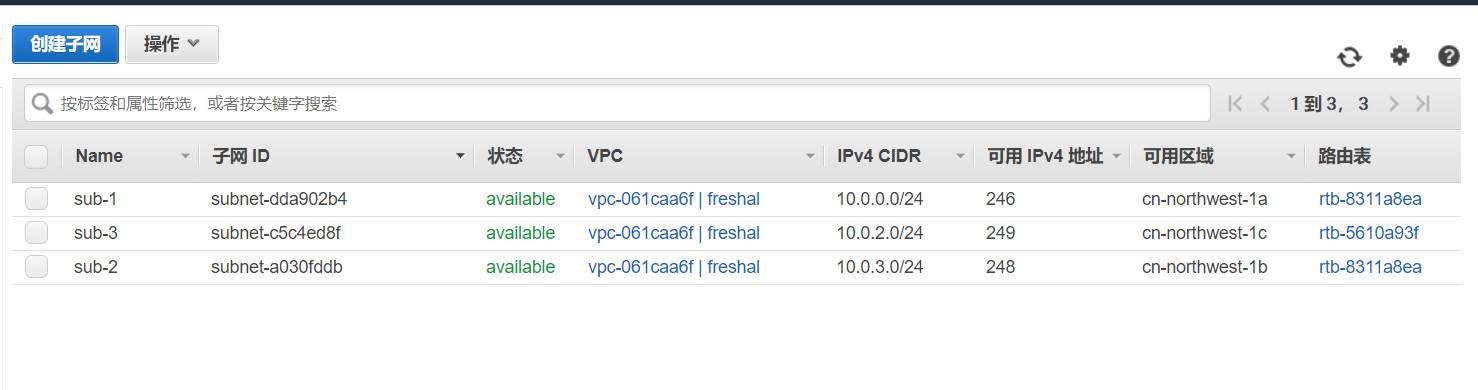Open route table link rtb-5610a93f
This screenshot has width=1478, height=390.
(x=1369, y=233)
